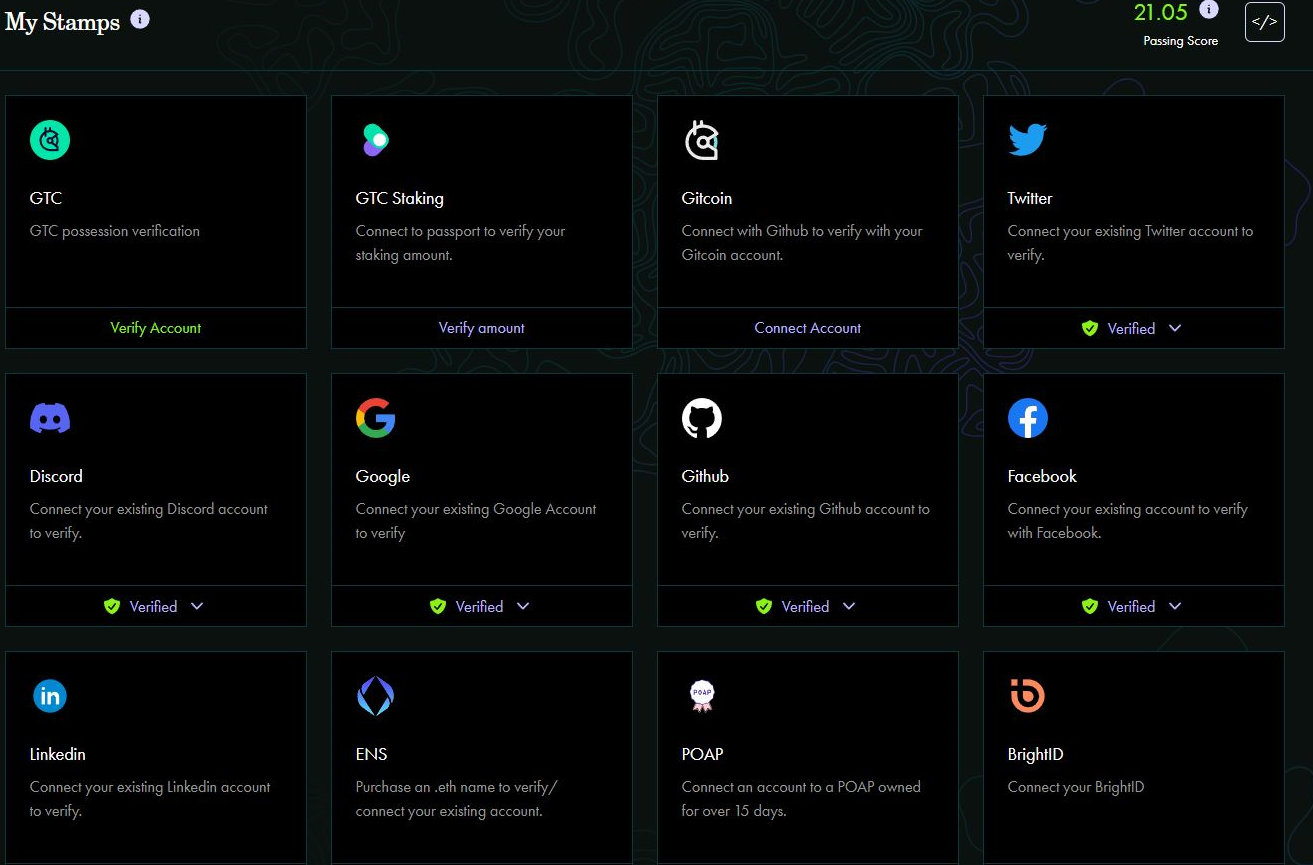Click the ENS diamond logo icon
This screenshot has height=865, width=1313.
[x=376, y=696]
